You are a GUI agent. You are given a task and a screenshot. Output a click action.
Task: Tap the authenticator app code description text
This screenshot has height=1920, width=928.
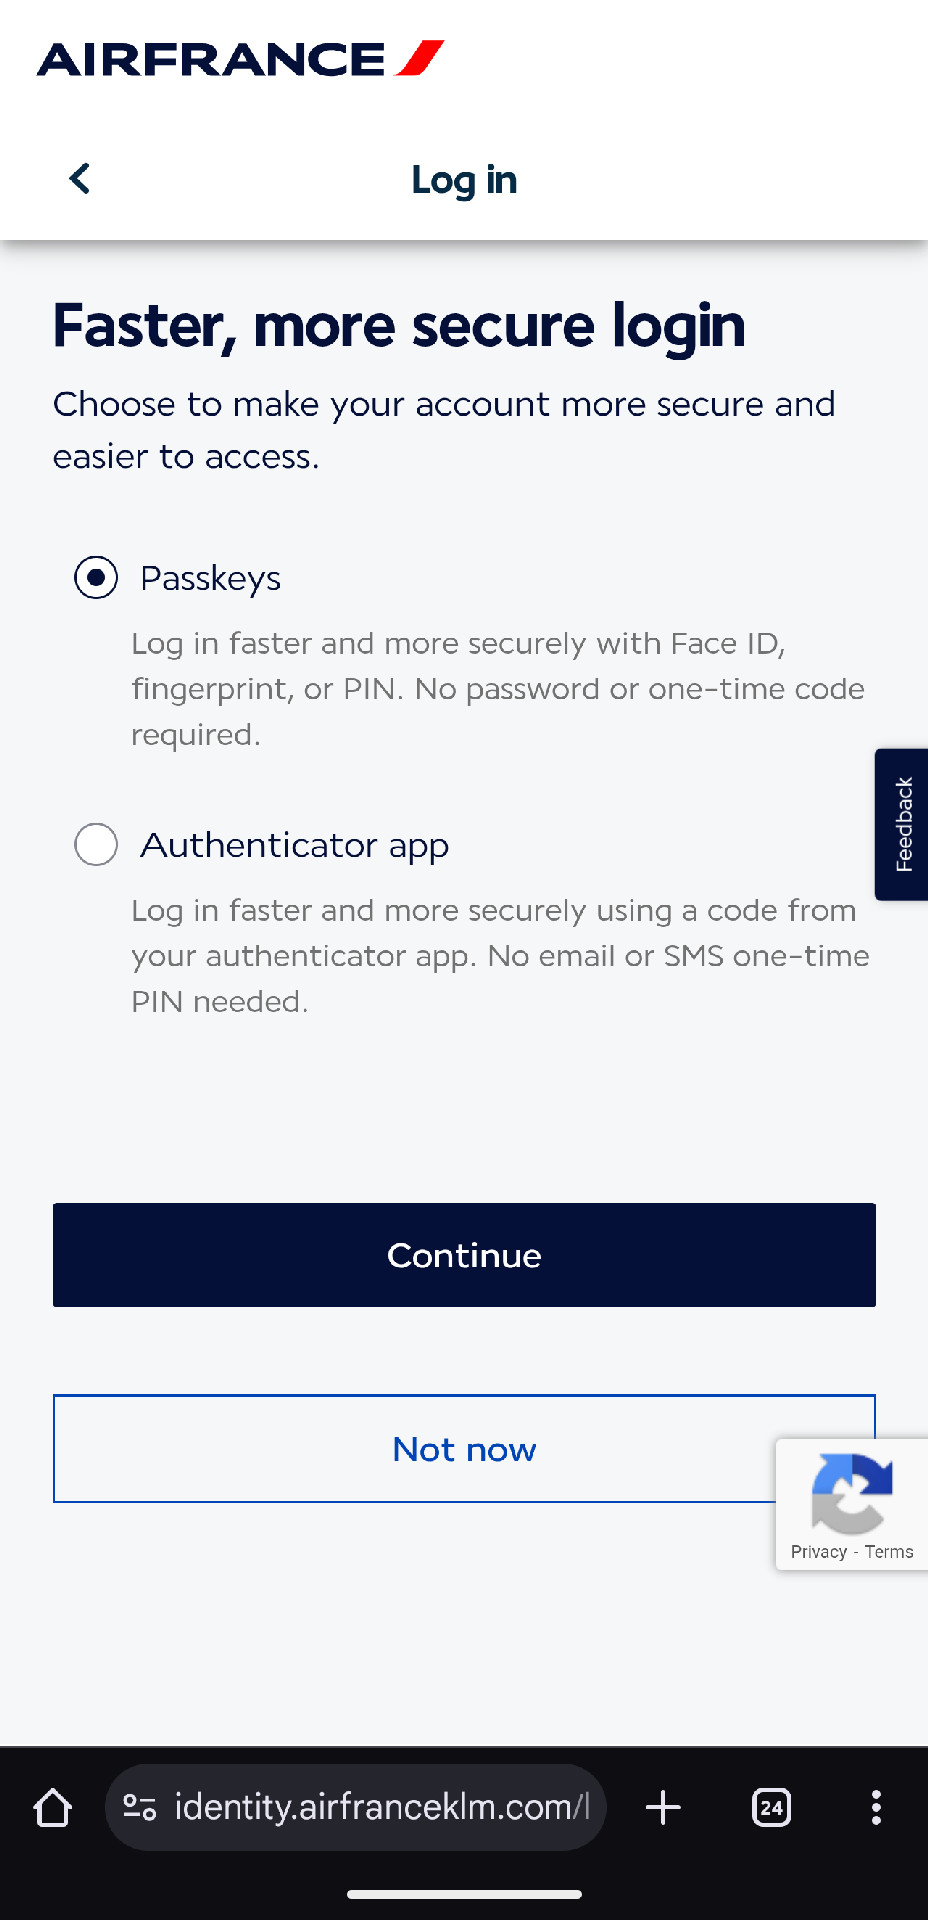tap(499, 956)
